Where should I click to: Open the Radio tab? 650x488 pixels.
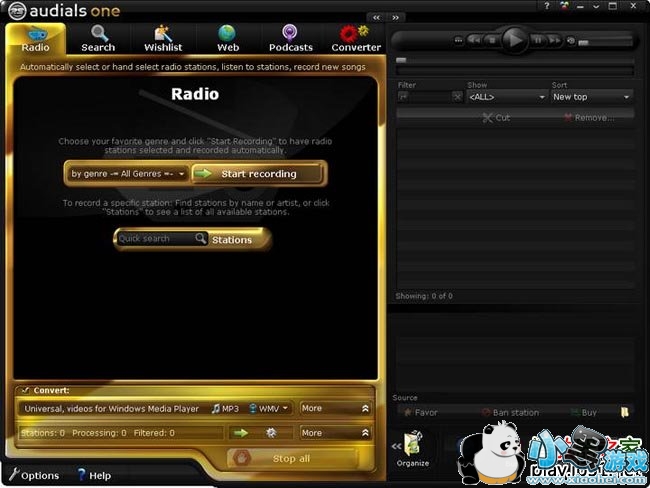[x=36, y=39]
